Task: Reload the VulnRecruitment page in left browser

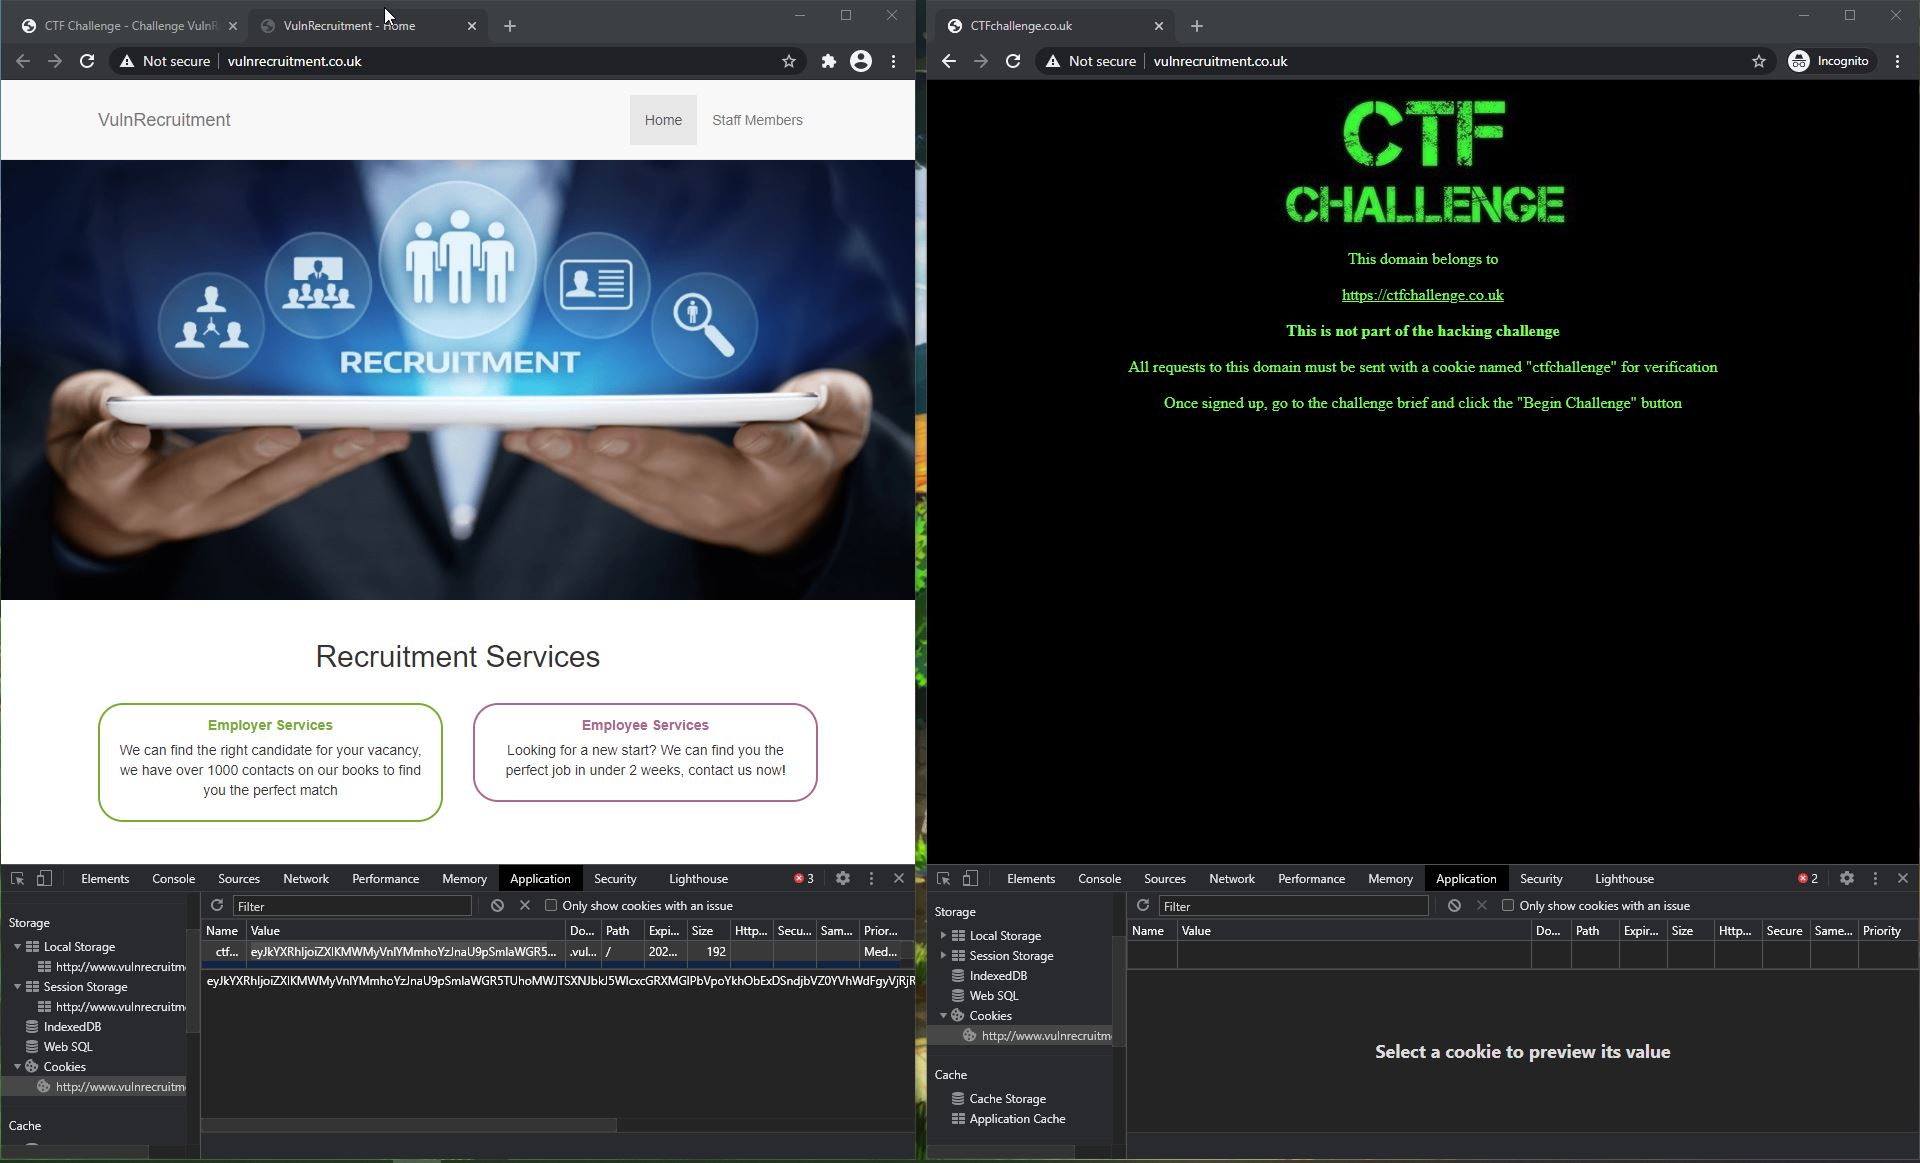Action: (87, 61)
